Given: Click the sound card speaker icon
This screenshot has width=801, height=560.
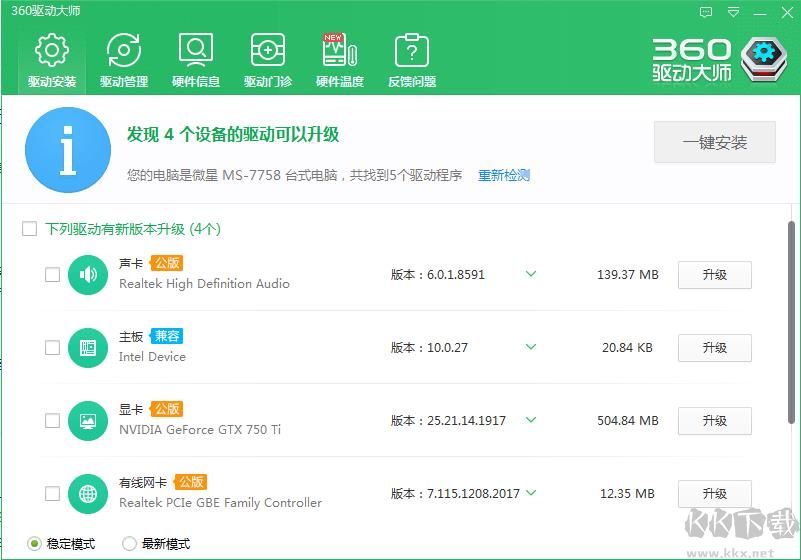Looking at the screenshot, I should (x=88, y=275).
